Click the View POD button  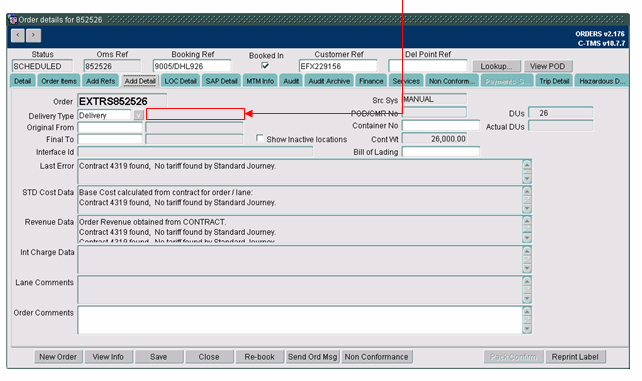tap(548, 66)
